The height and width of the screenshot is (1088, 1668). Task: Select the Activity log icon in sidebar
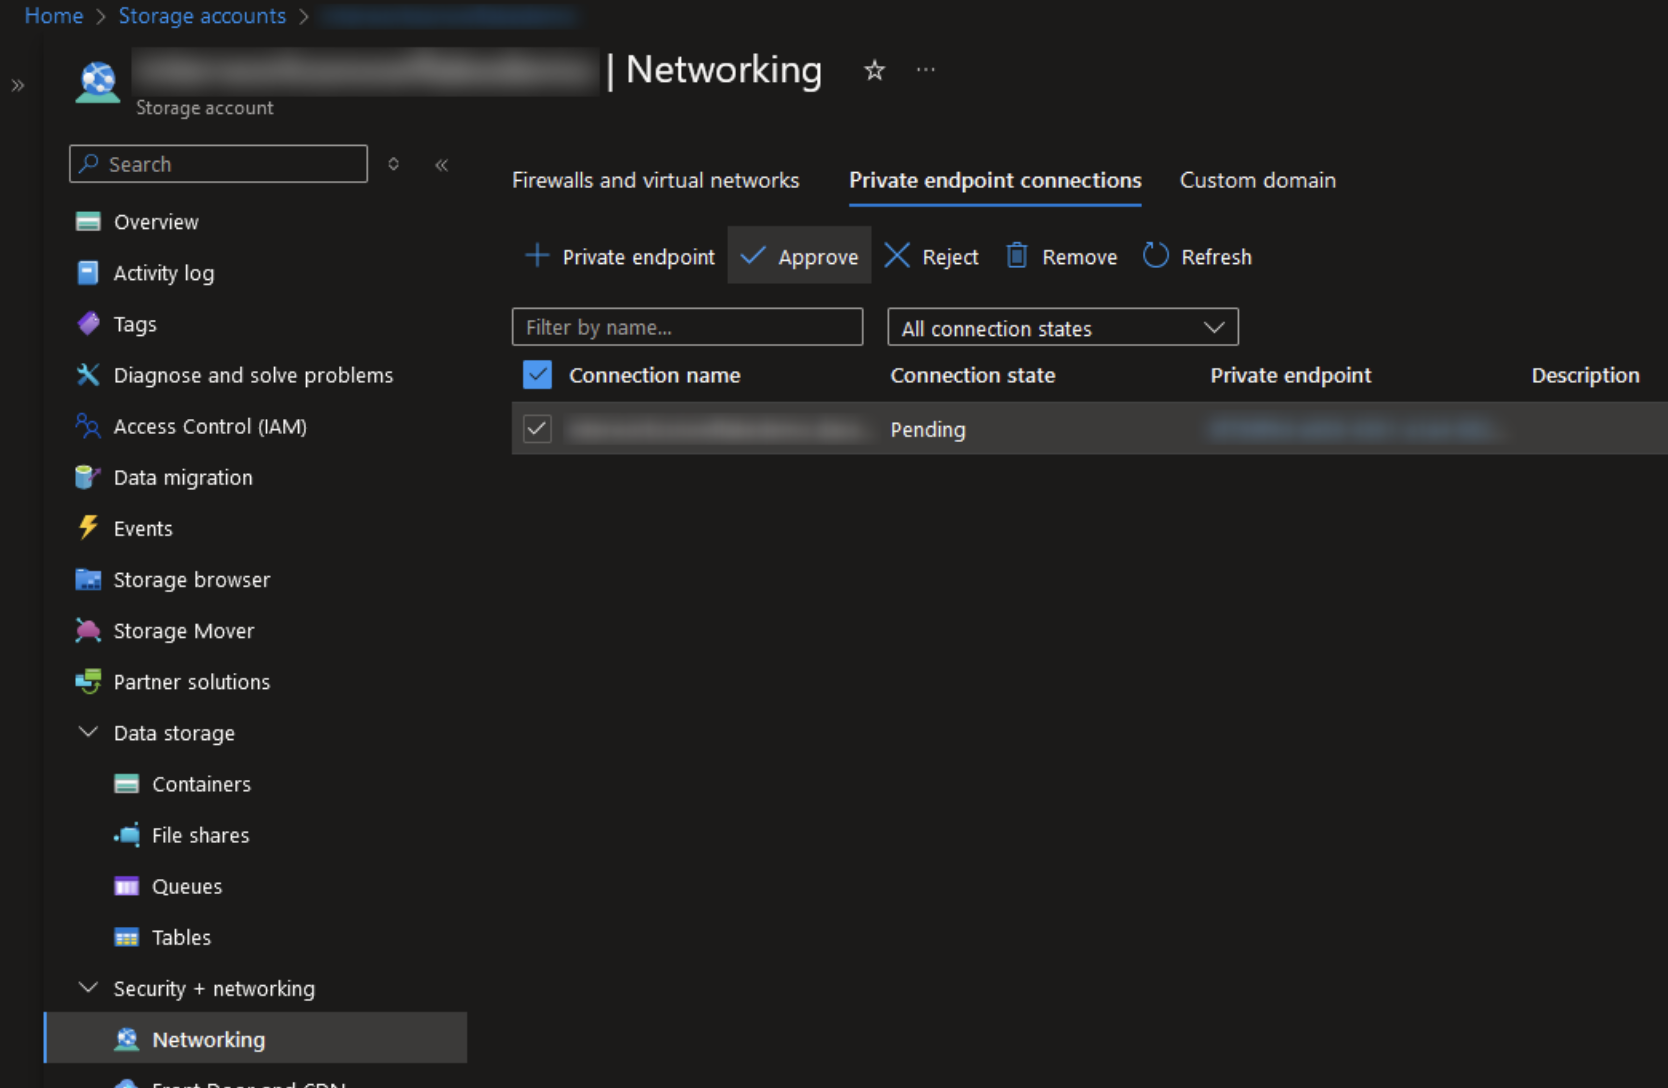coord(87,272)
